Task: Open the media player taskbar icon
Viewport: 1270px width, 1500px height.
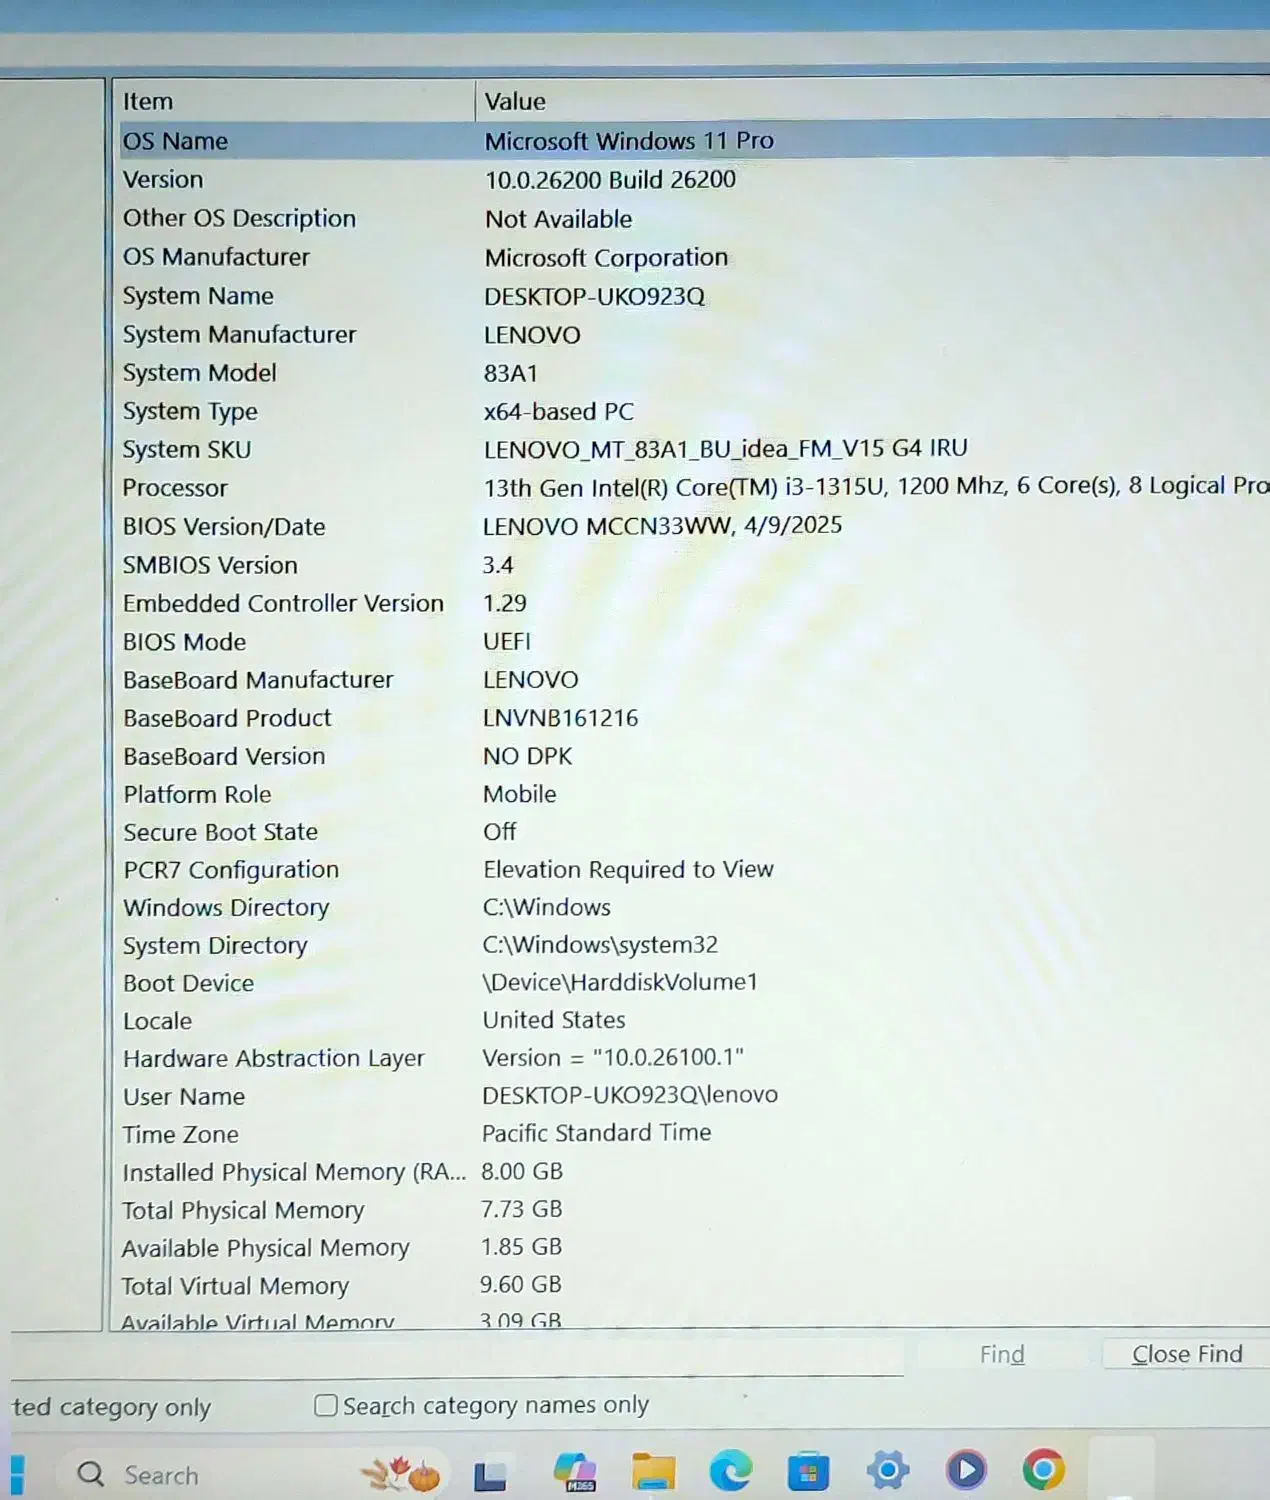Action: [x=966, y=1470]
